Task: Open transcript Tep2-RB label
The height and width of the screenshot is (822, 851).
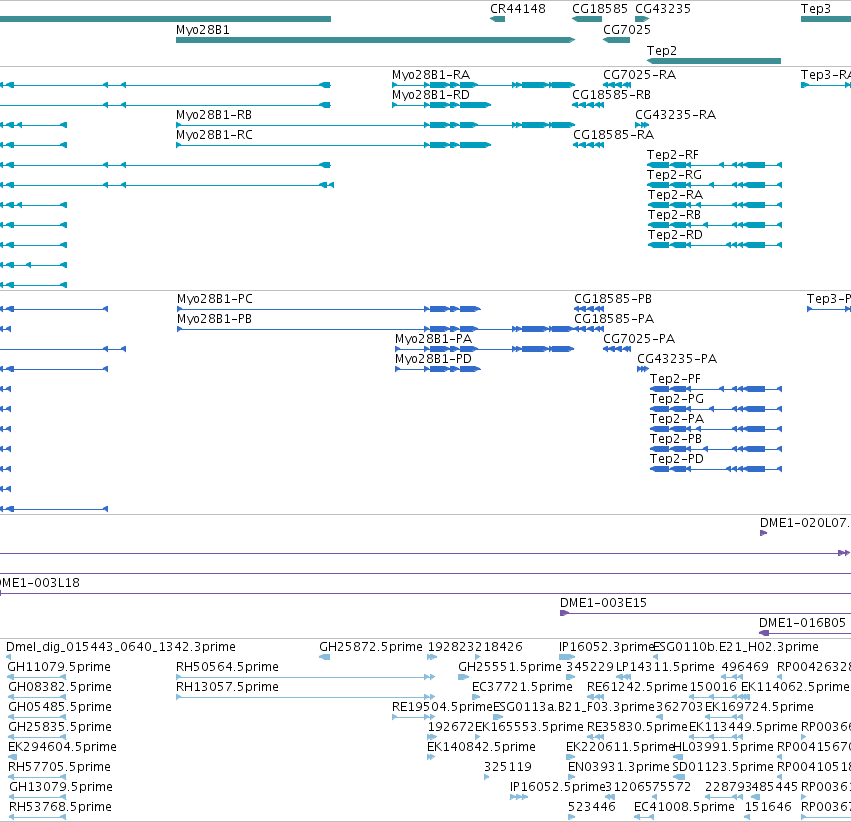Action: coord(674,215)
